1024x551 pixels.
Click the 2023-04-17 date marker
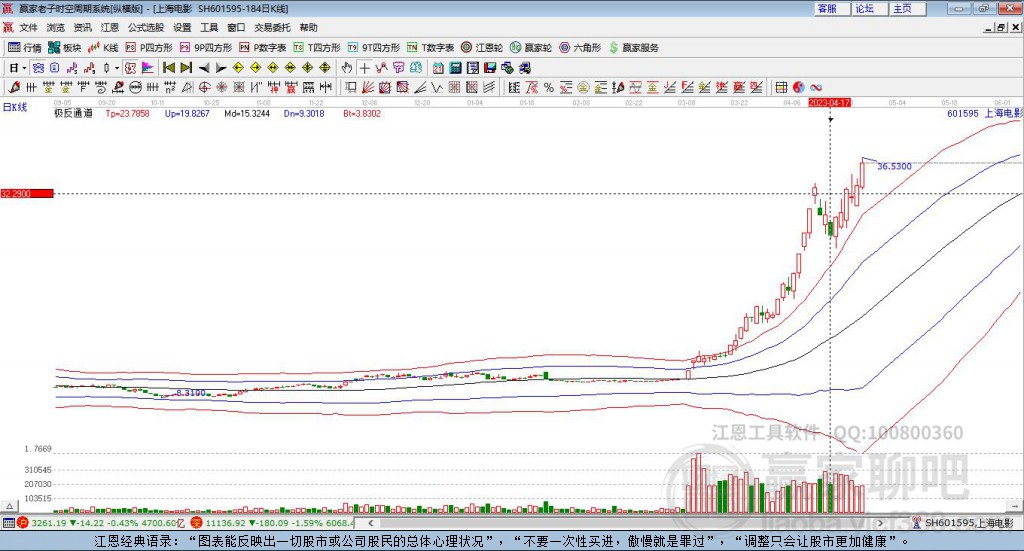829,103
